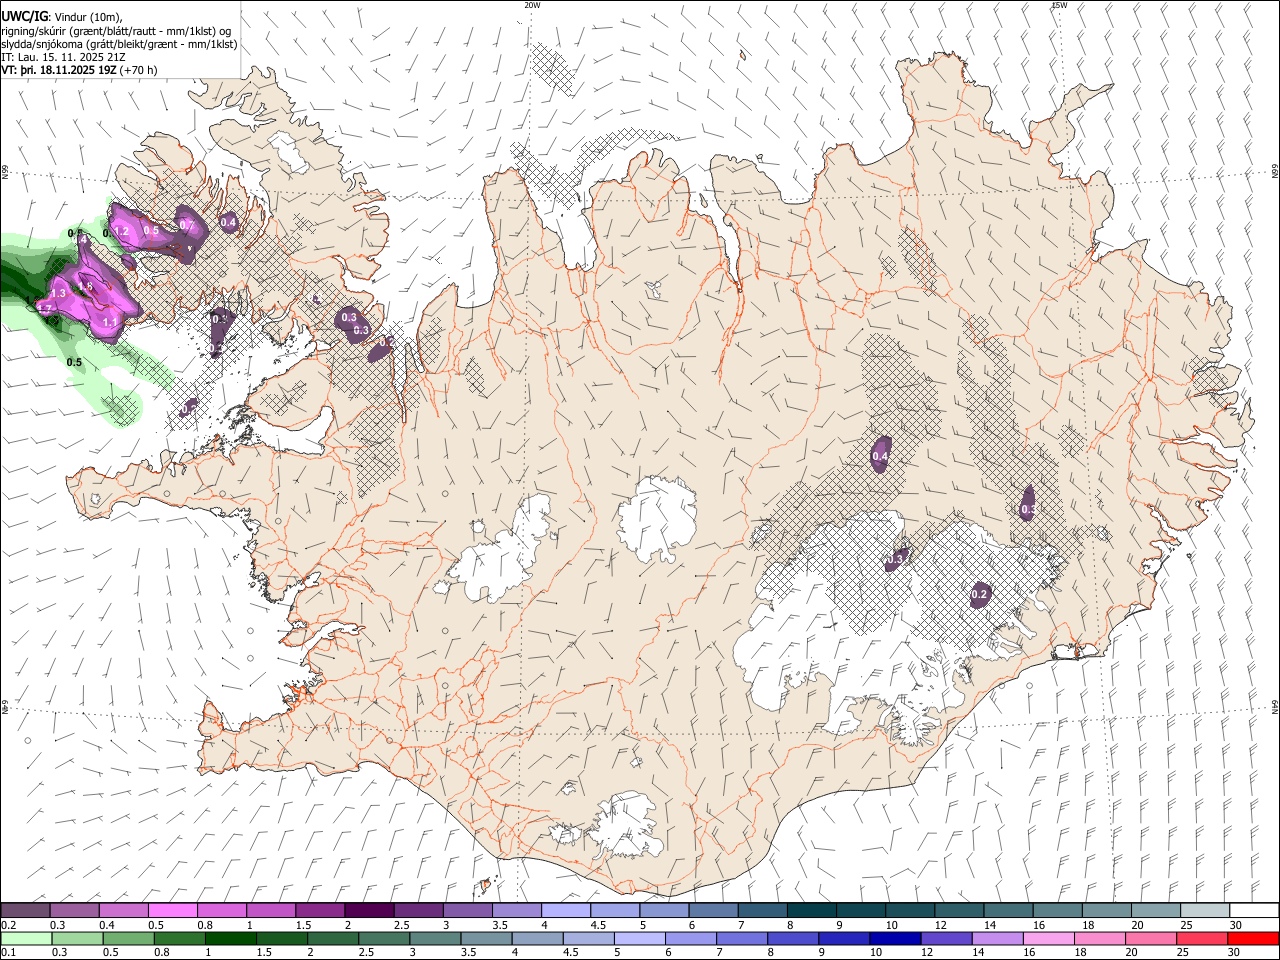The height and width of the screenshot is (960, 1280).
Task: Click the pale gray 25 swatch in the snow legend
Action: (1205, 911)
